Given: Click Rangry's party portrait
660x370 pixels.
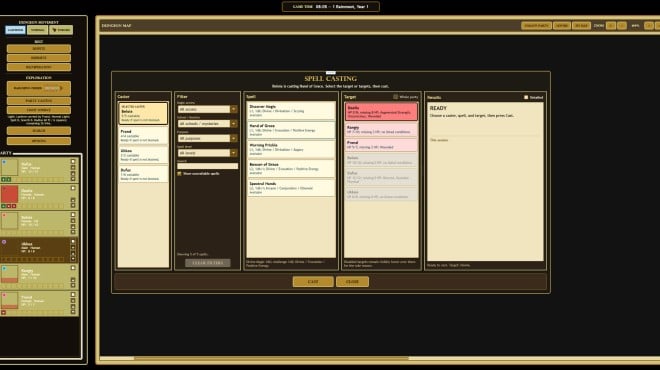Looking at the screenshot, I should click(x=9, y=274).
